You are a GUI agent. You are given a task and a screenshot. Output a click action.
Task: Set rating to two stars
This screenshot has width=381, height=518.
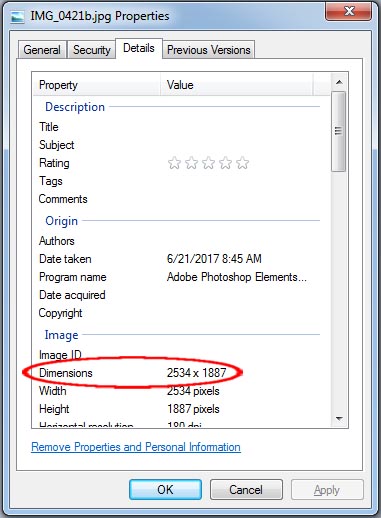point(191,163)
